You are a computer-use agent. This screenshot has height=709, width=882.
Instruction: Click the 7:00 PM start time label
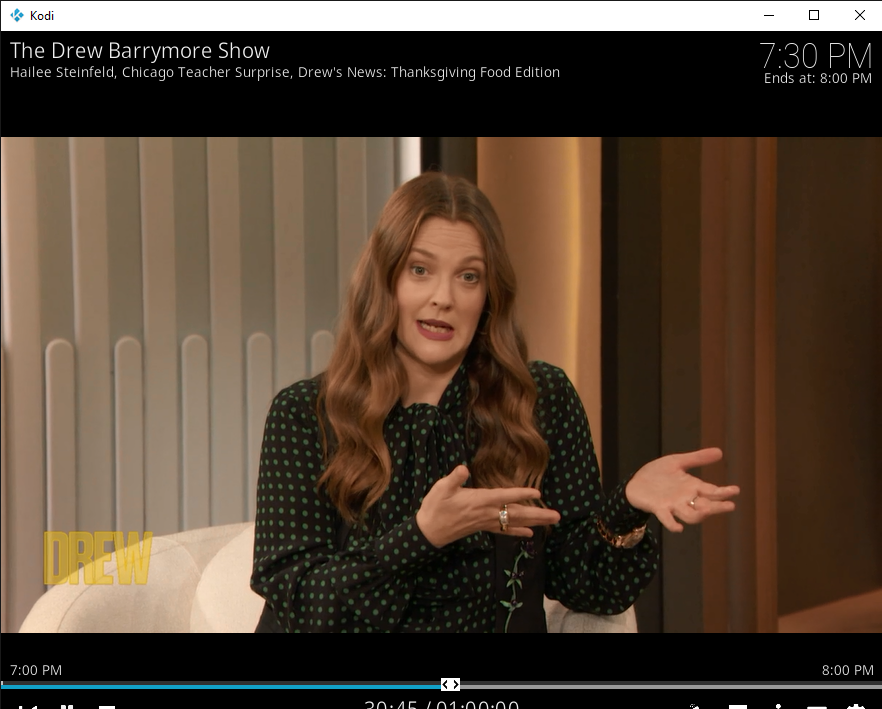point(36,670)
